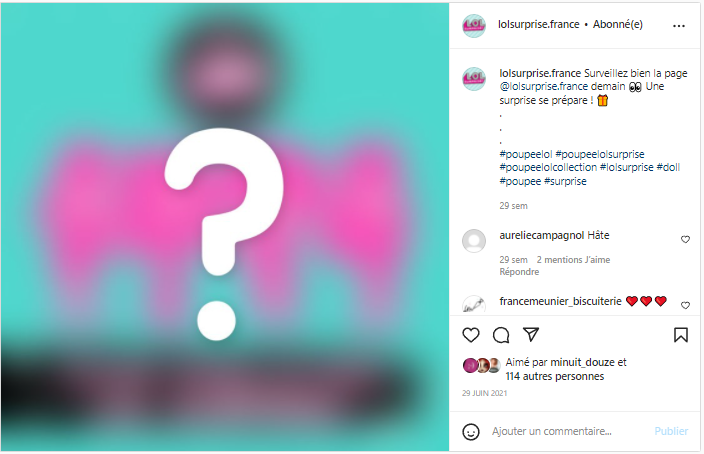Open aureliecampagnol's profile avatar
The width and height of the screenshot is (704, 454).
pyautogui.click(x=474, y=241)
